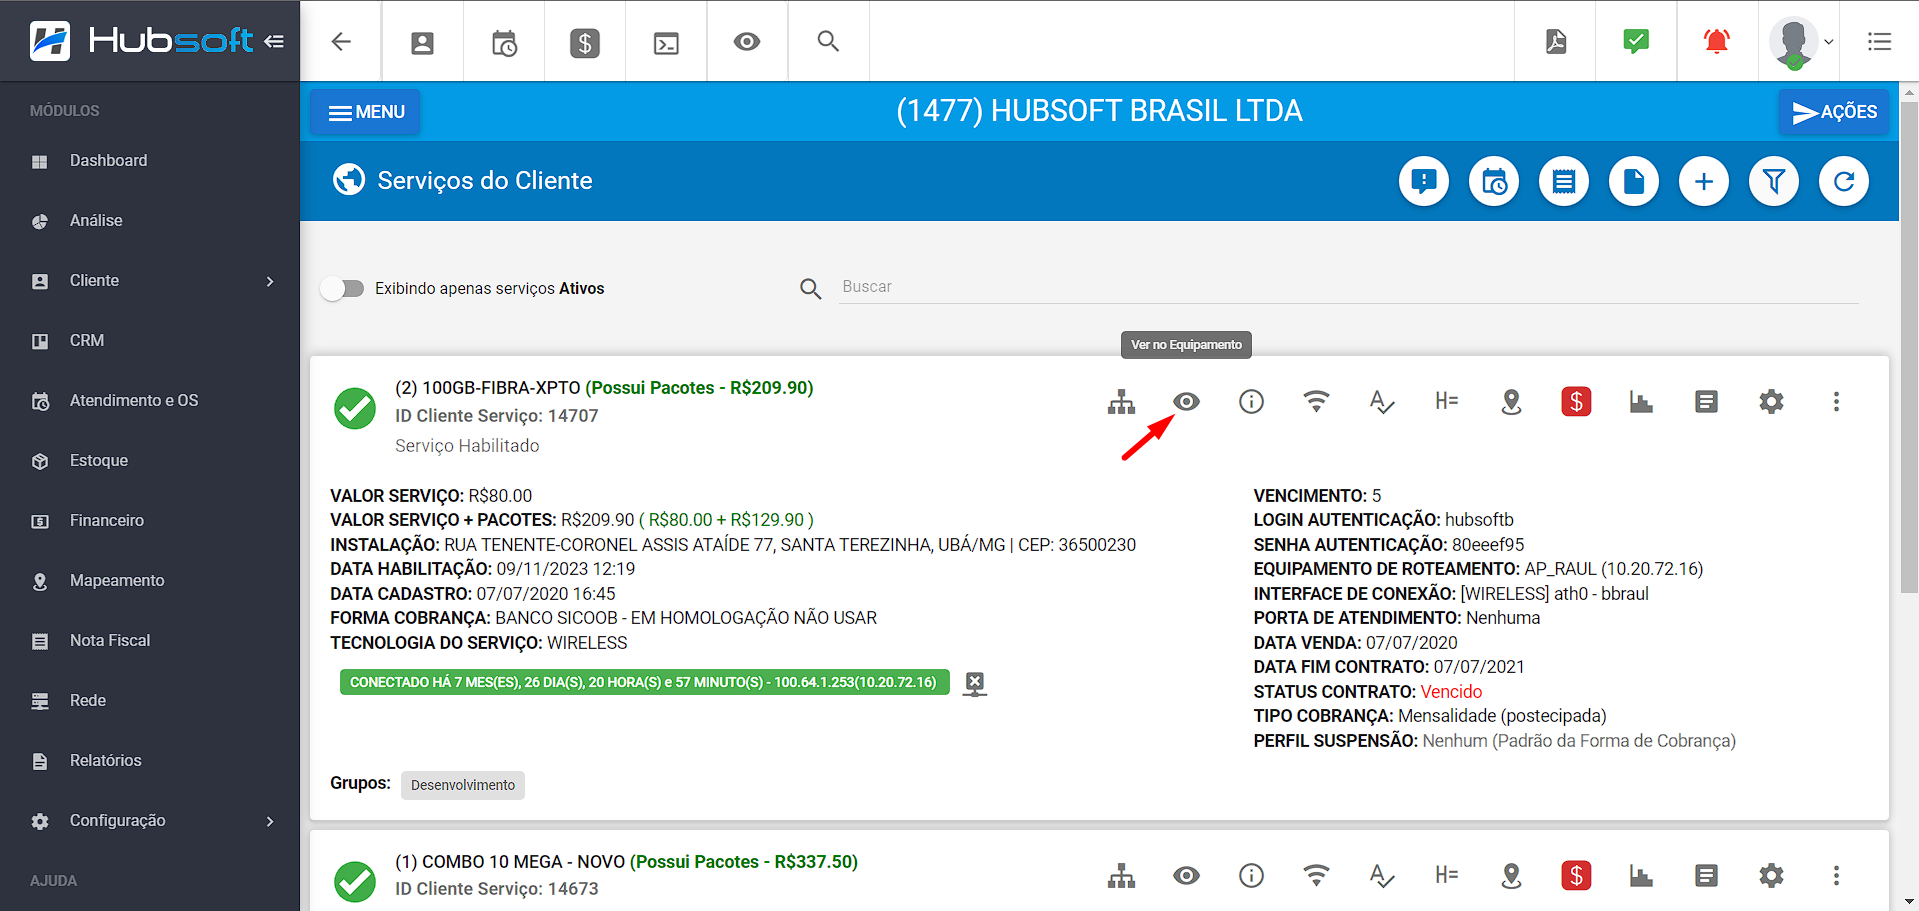1919x911 pixels.
Task: Click the page vertical scrollbar
Action: coord(1909,345)
